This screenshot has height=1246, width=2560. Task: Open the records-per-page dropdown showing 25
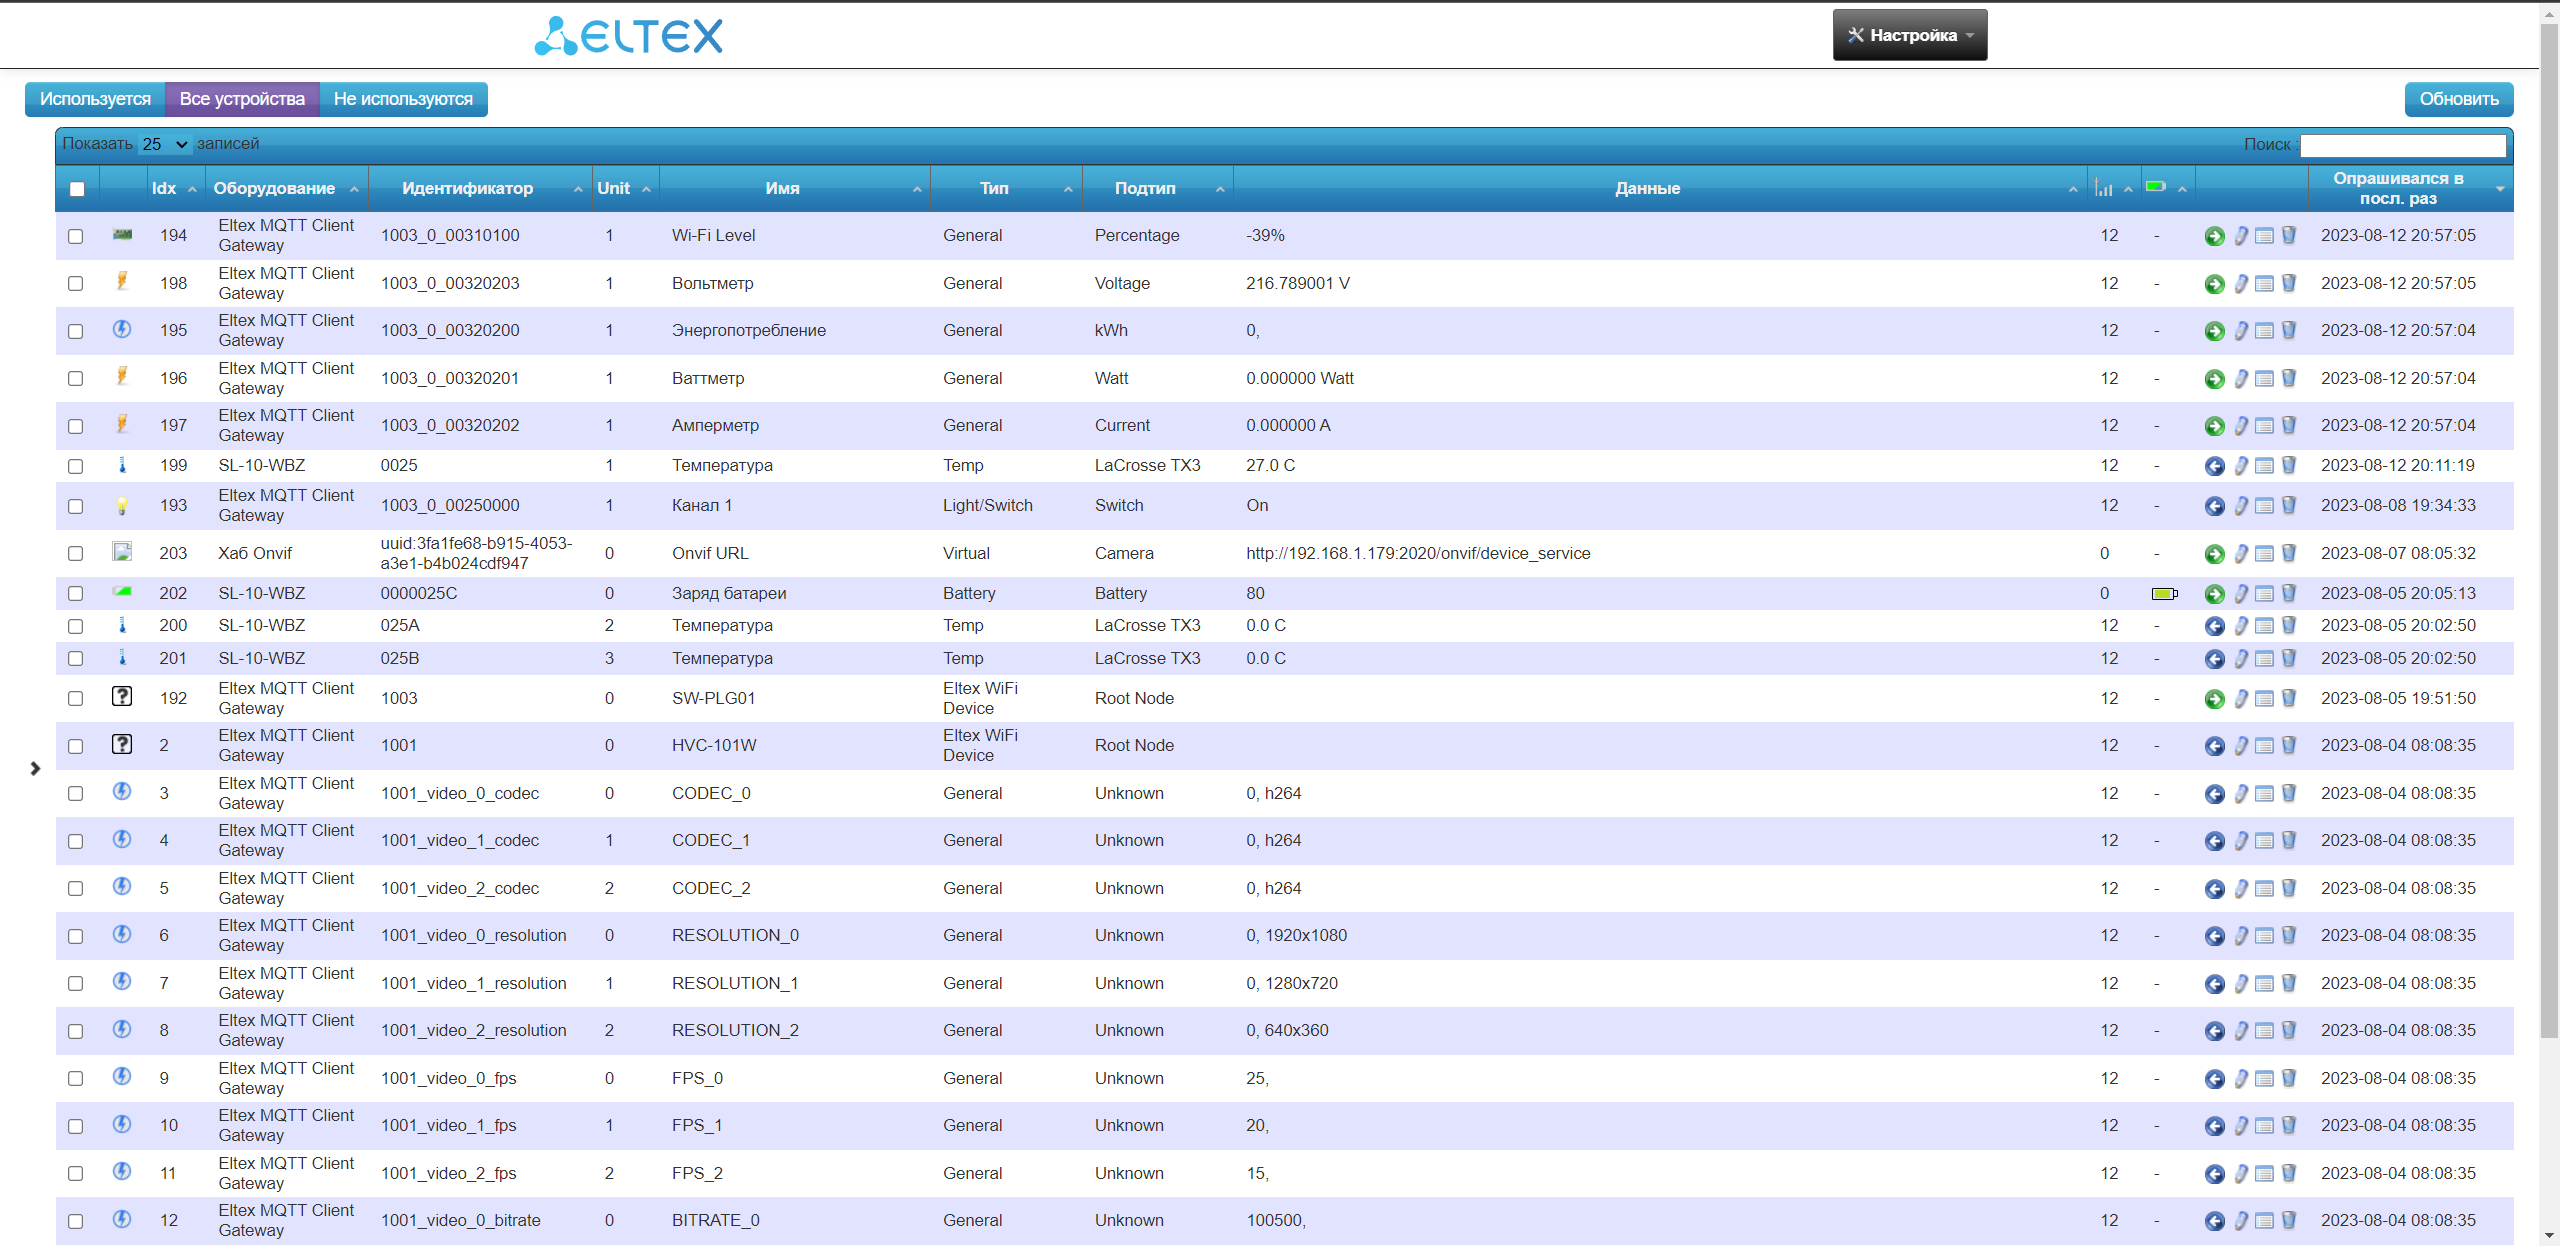tap(164, 144)
